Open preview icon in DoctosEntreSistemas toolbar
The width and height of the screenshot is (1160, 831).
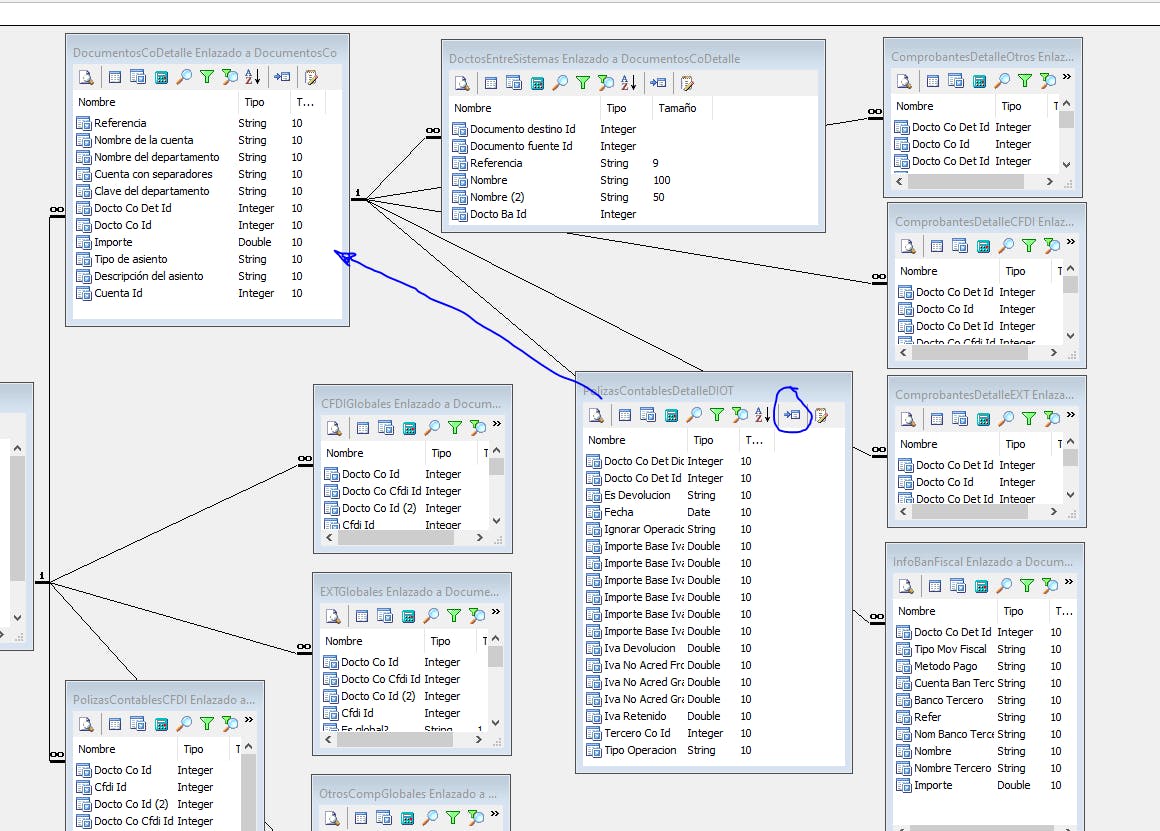tap(461, 83)
